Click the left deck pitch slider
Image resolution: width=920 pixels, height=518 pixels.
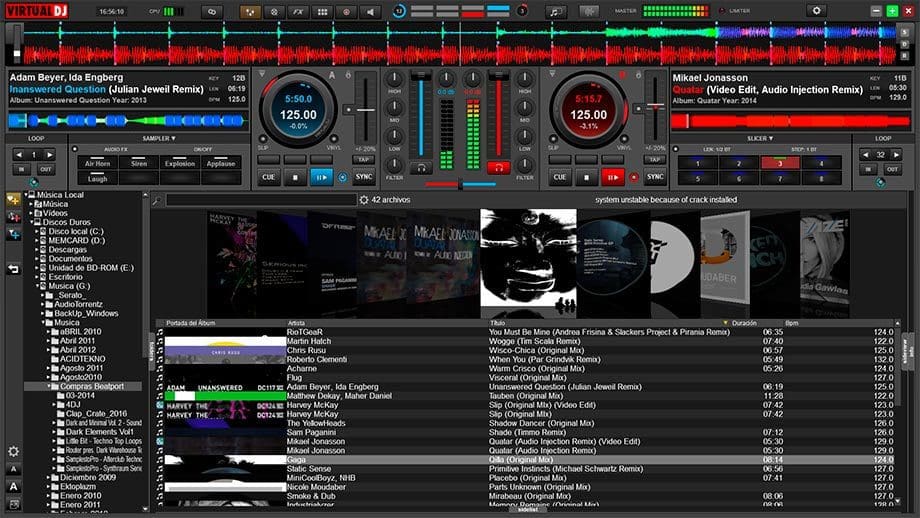click(x=366, y=110)
